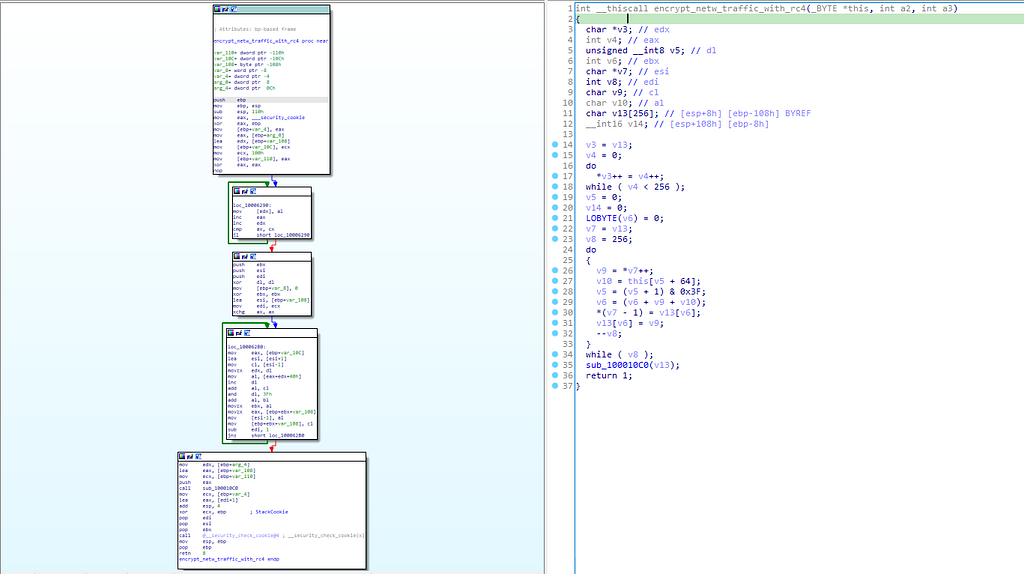The image size is (1024, 574).
Task: Open node color picker on loc_10006290 block
Action: [237, 191]
